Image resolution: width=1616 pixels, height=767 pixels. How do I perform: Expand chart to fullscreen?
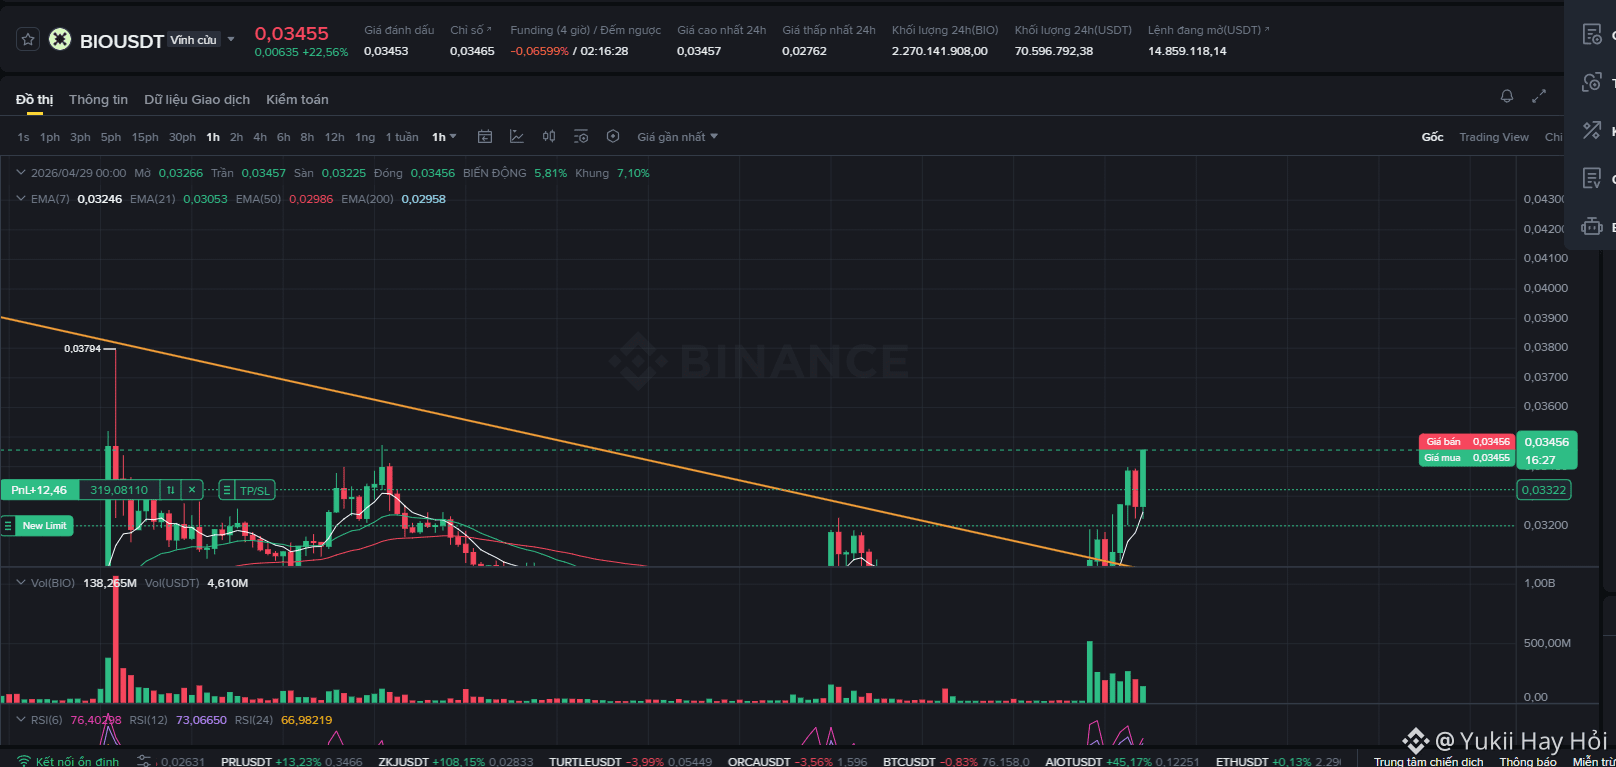[x=1539, y=96]
